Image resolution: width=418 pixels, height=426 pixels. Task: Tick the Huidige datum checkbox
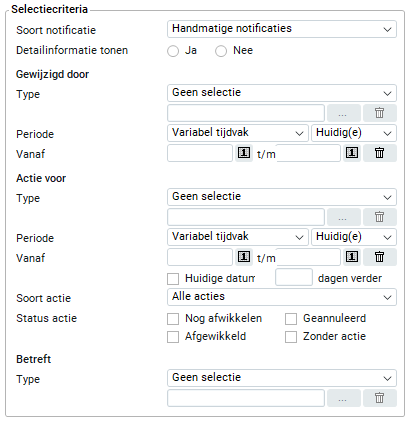pyautogui.click(x=173, y=279)
